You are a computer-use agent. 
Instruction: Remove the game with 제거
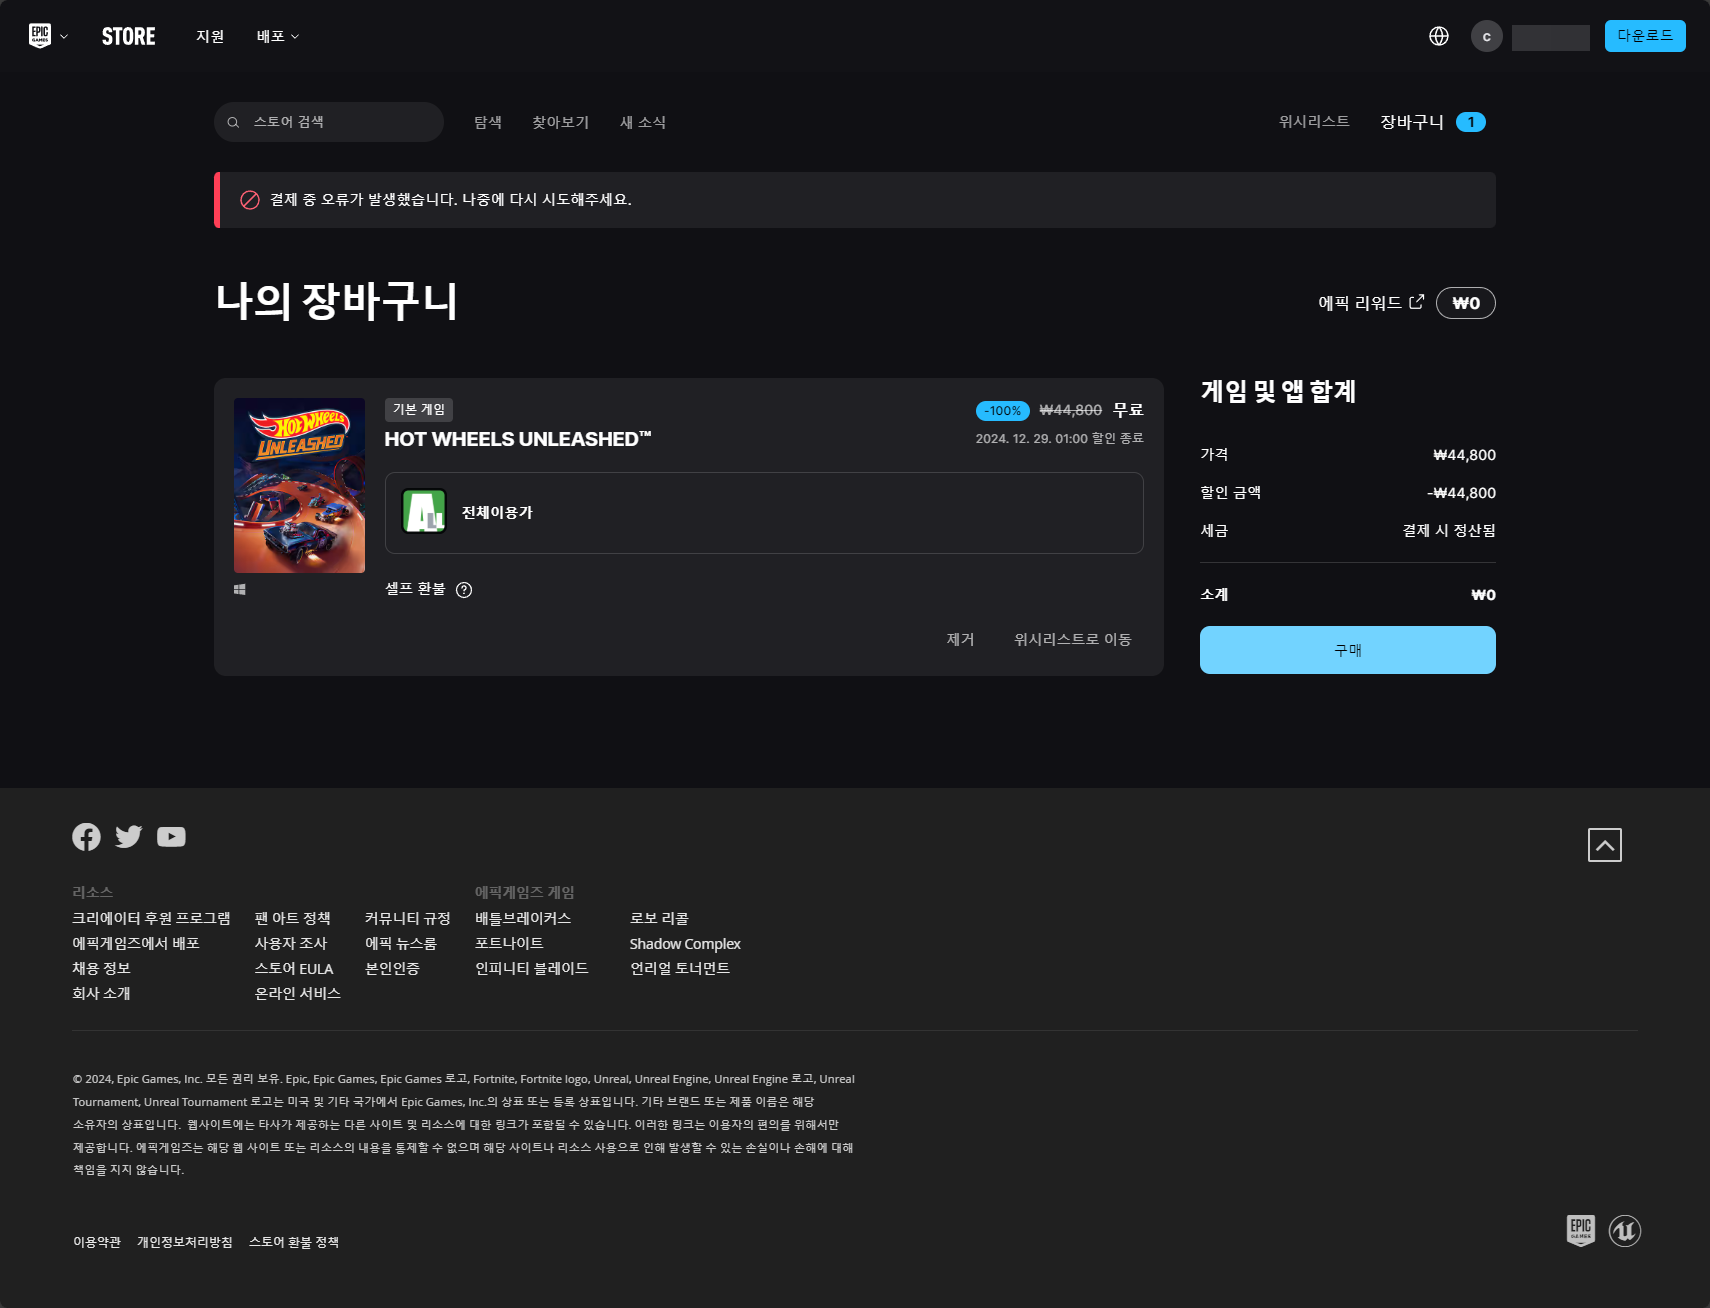pos(960,639)
